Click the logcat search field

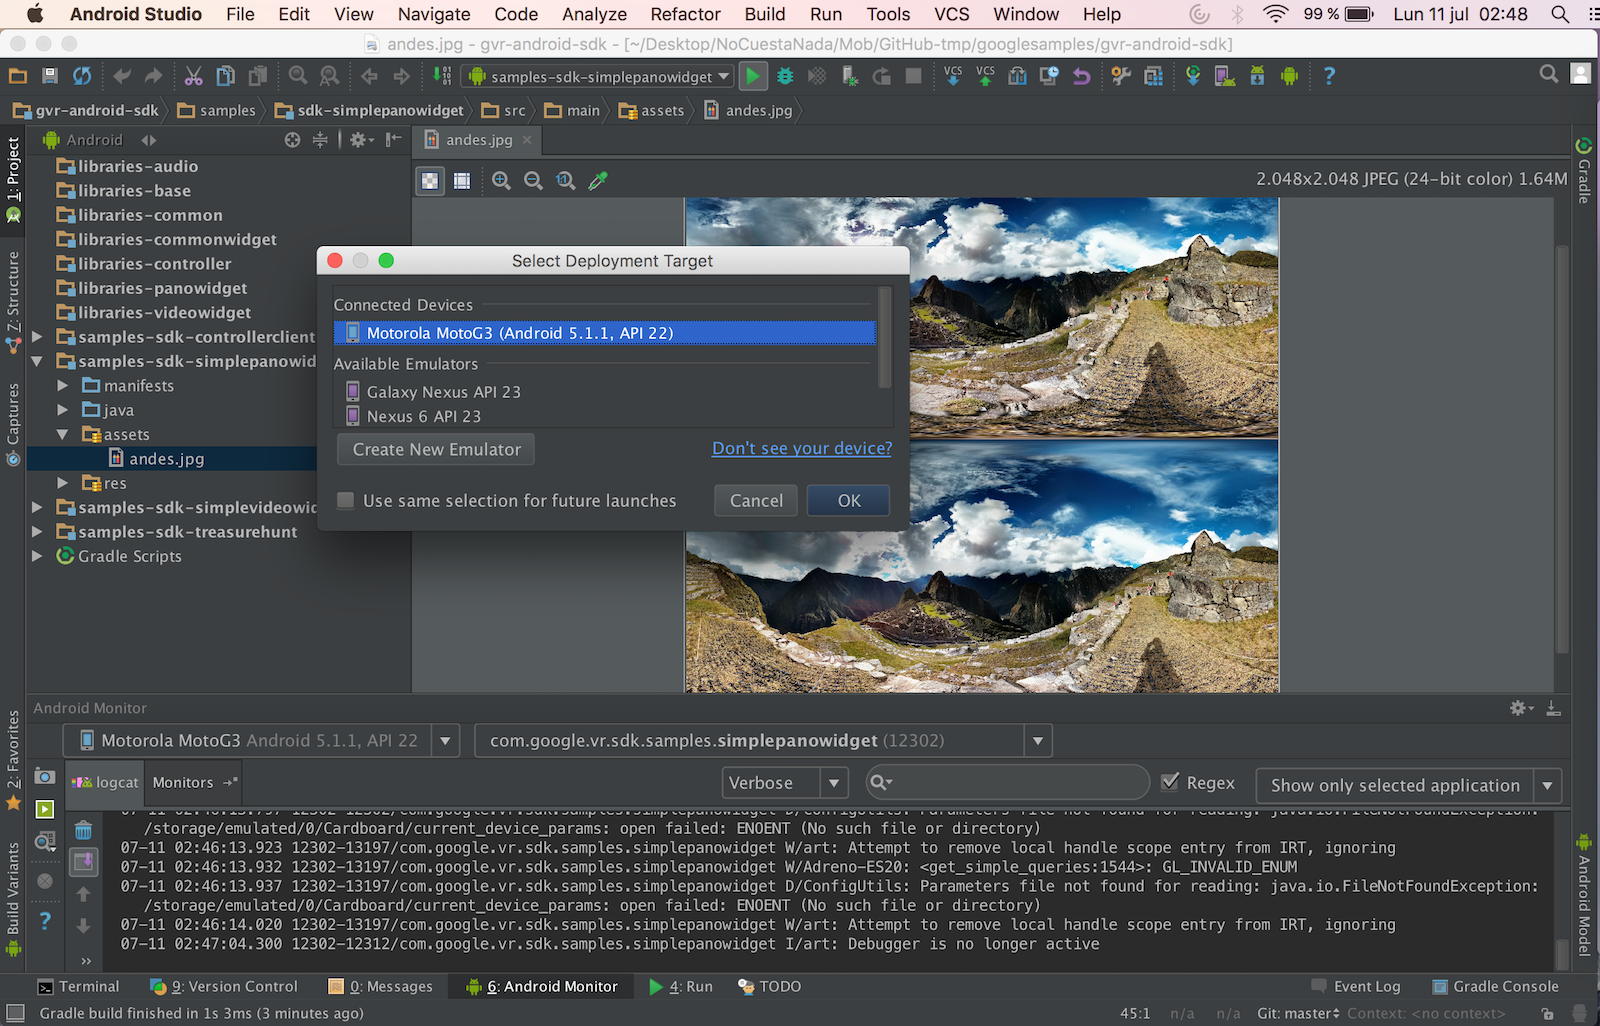1008,783
